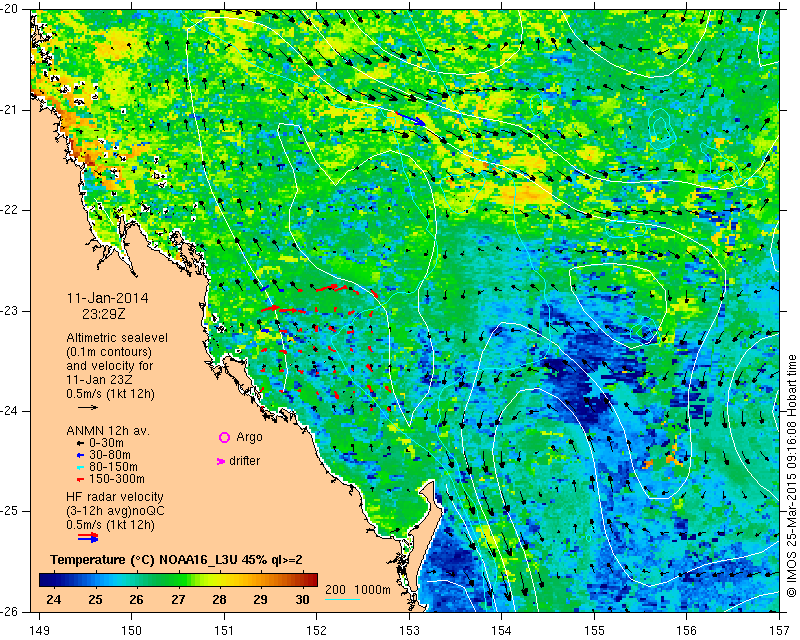Click the 'HF radar velocity' text
This screenshot has height=640, width=800.
pos(115,497)
